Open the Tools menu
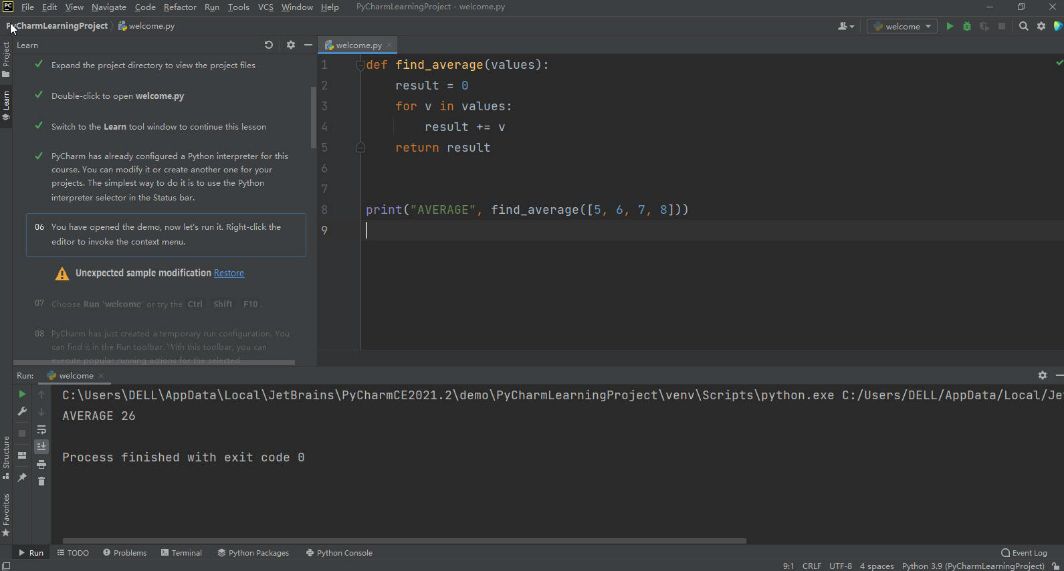 pos(238,7)
